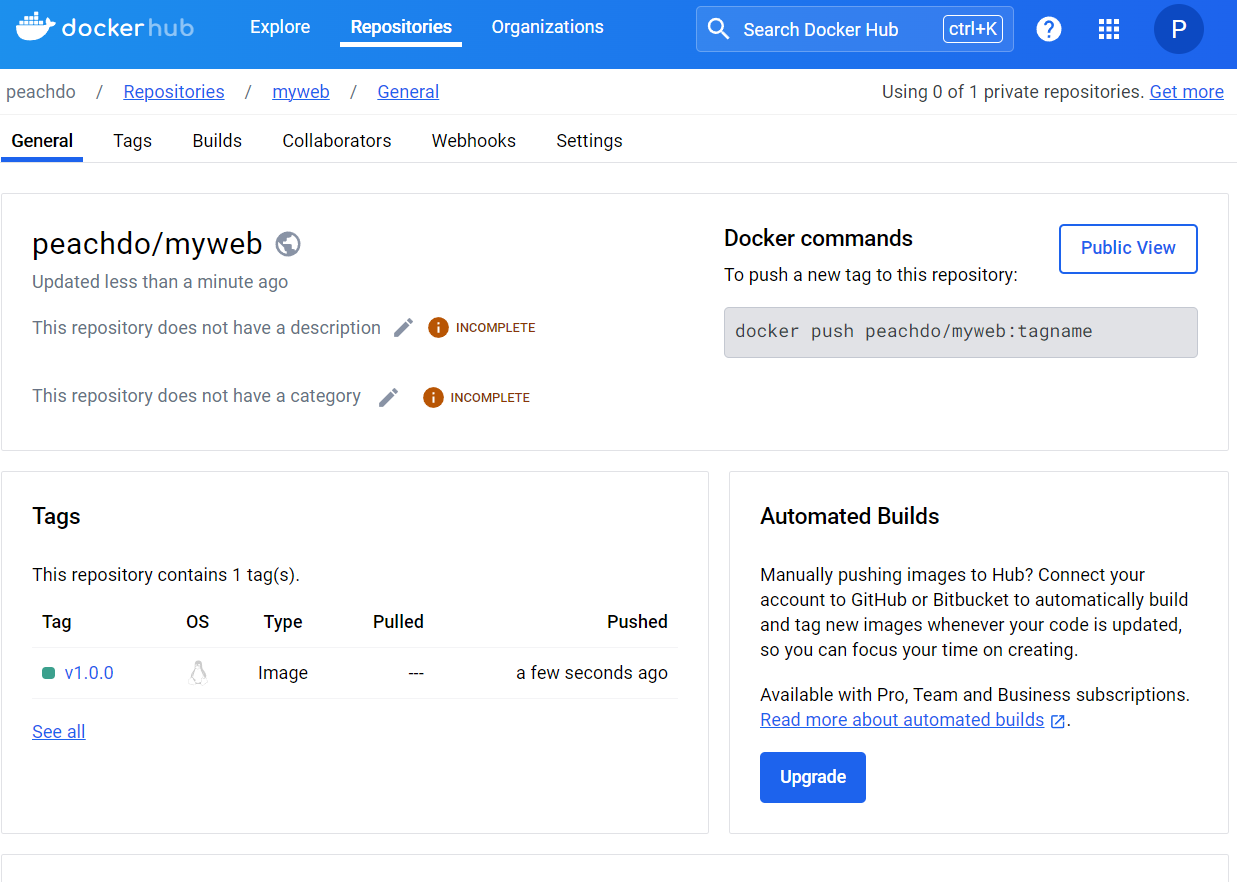This screenshot has height=882, width=1237.
Task: Click the Docker commands heading
Action: pos(818,238)
